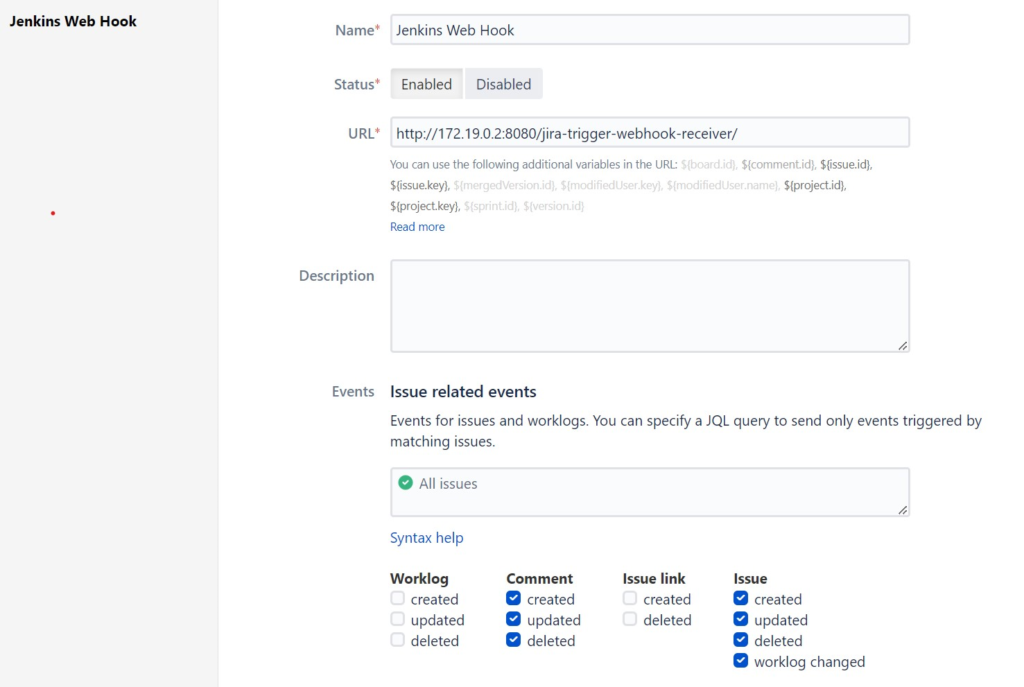Open the Read more link

[417, 226]
